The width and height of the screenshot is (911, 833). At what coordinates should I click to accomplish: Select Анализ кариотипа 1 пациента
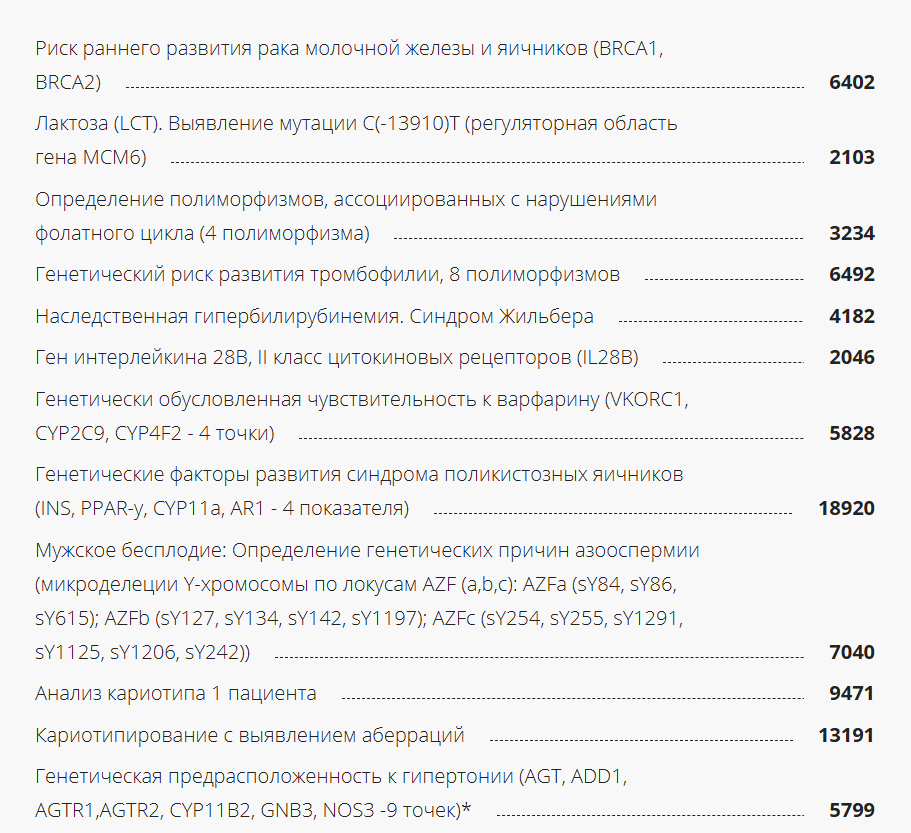[x=176, y=693]
